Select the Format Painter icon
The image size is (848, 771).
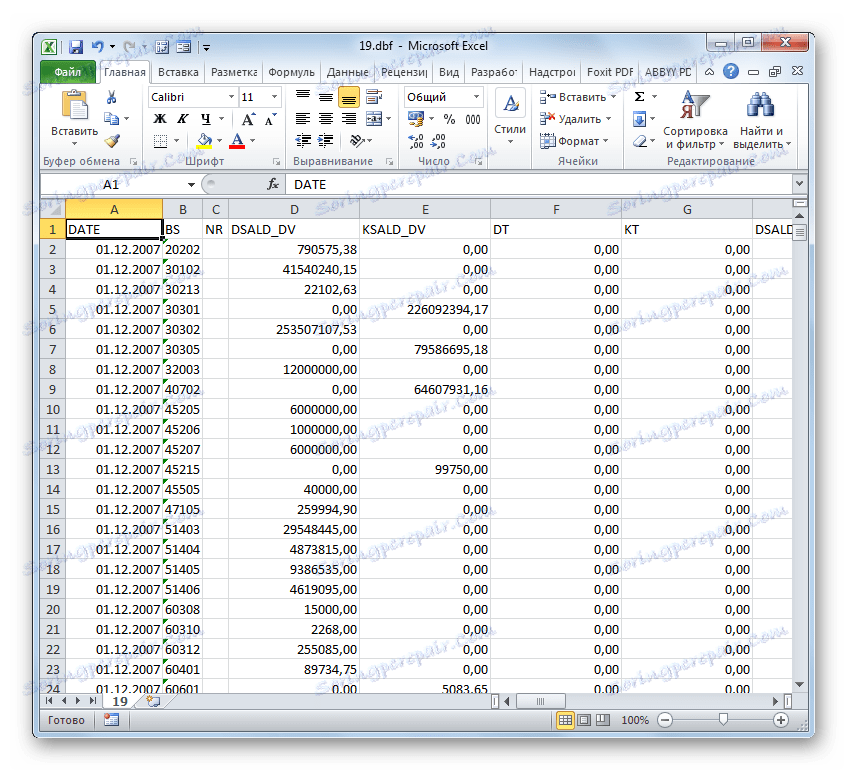113,141
